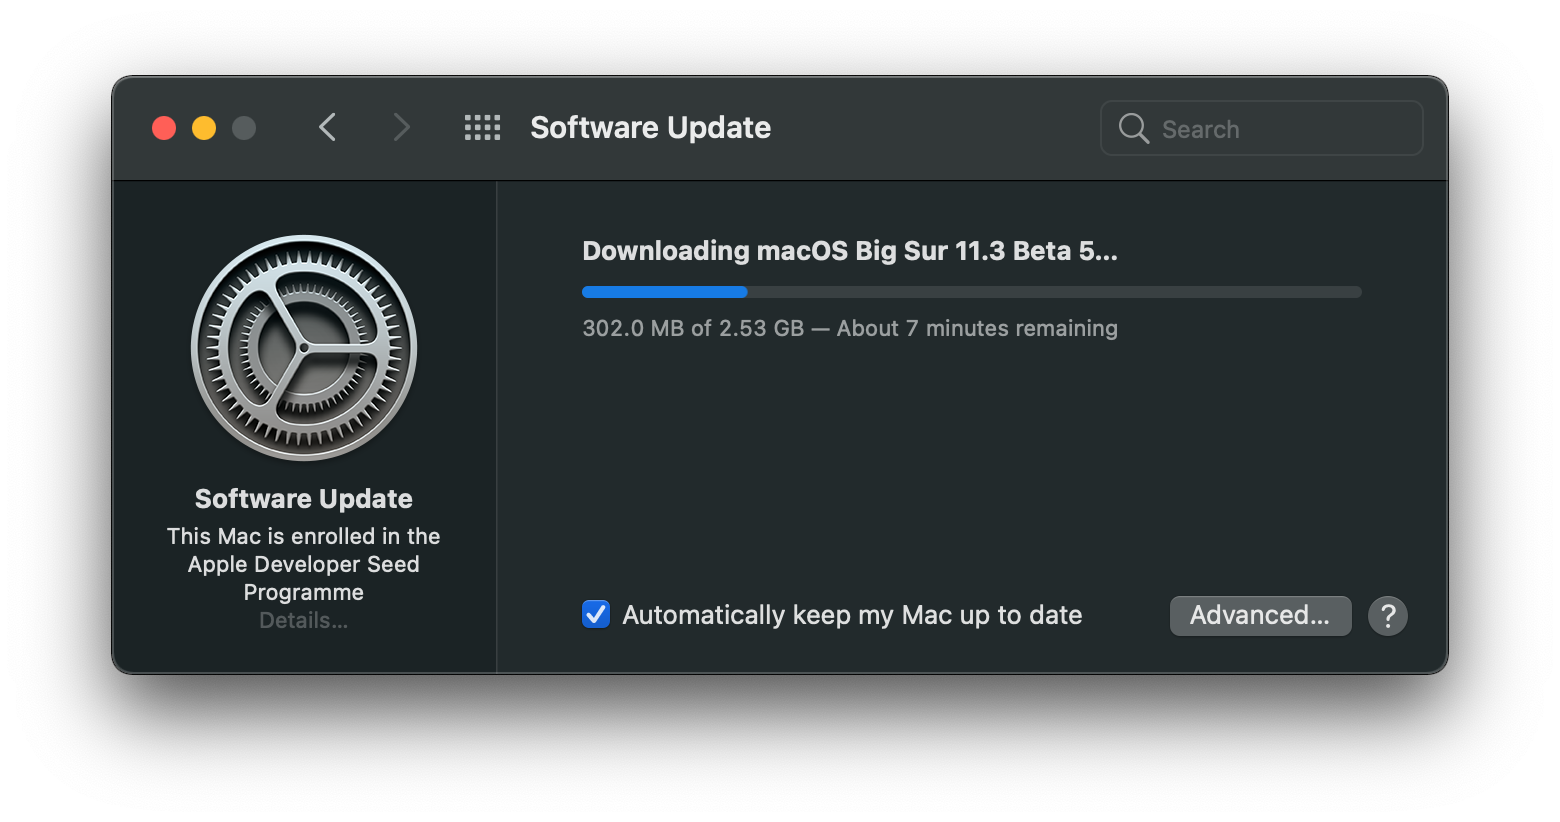Click the forward chevron in the toolbar
This screenshot has width=1560, height=822.
[x=401, y=128]
